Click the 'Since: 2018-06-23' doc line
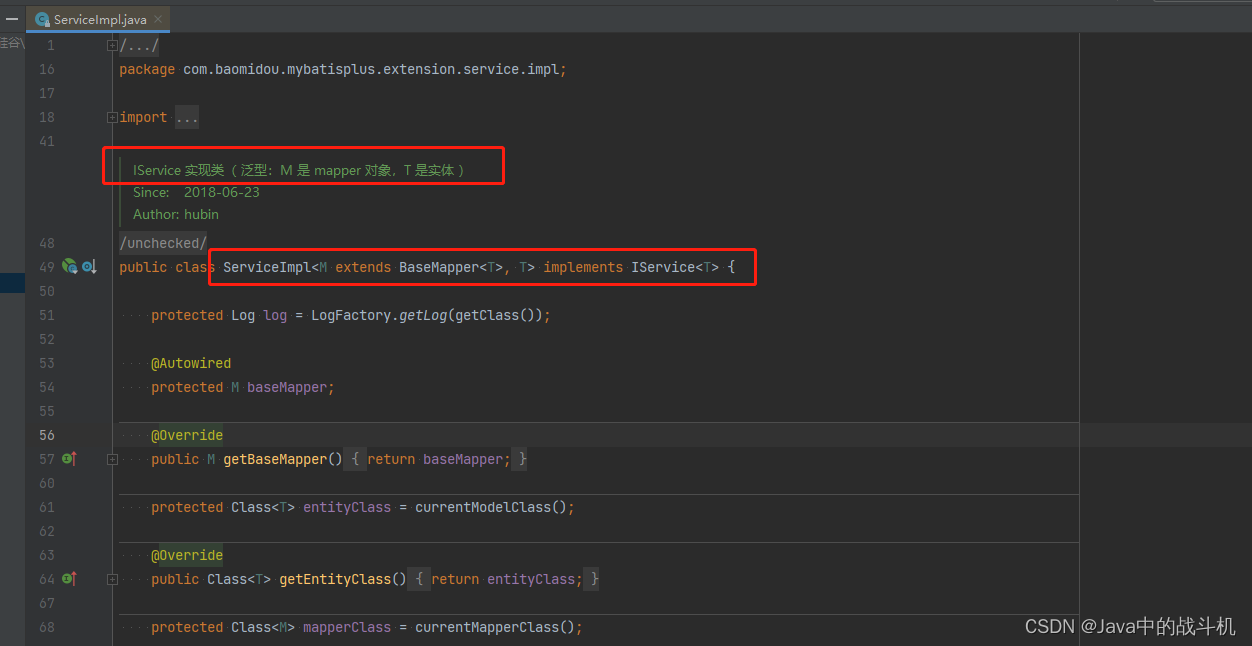This screenshot has height=646, width=1252. (196, 192)
